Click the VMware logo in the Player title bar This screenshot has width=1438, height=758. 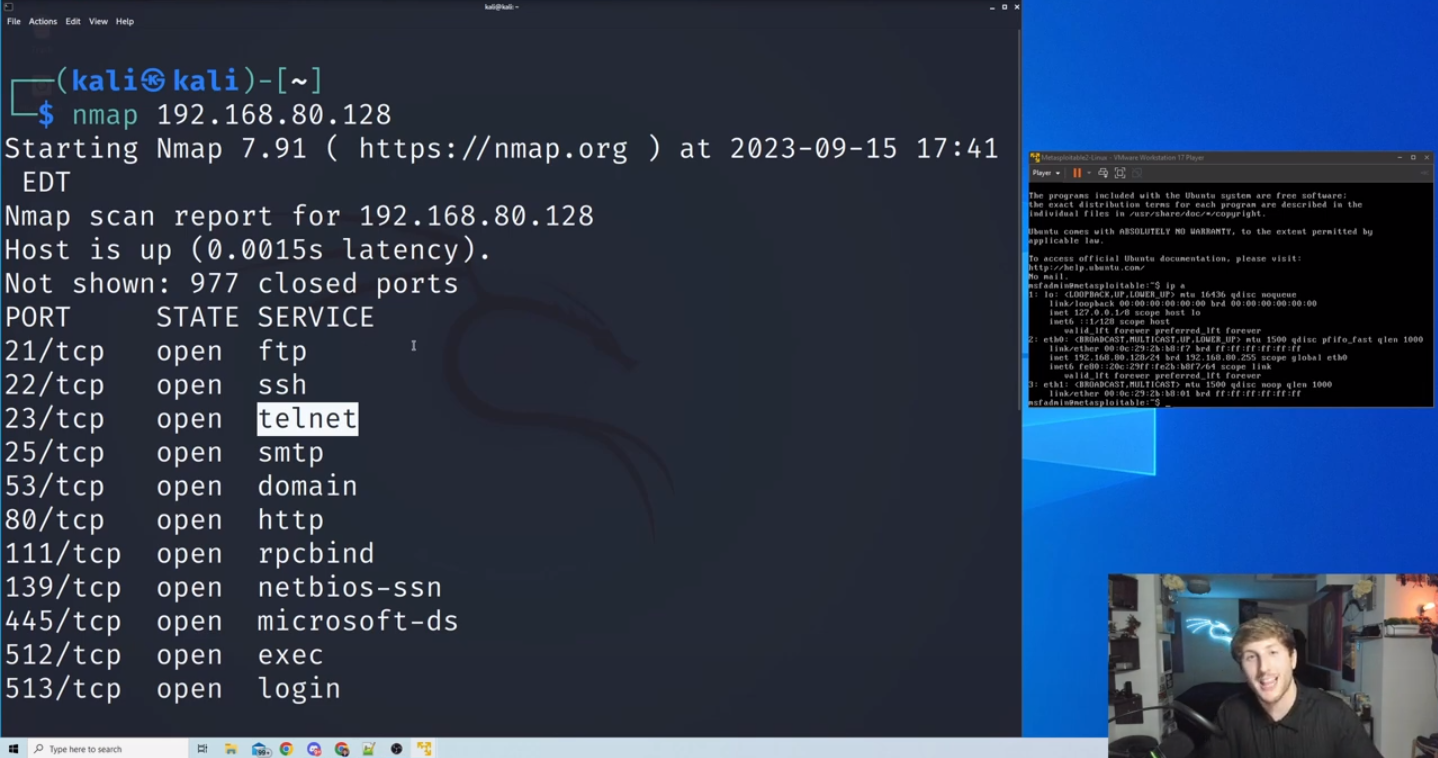click(x=1035, y=157)
